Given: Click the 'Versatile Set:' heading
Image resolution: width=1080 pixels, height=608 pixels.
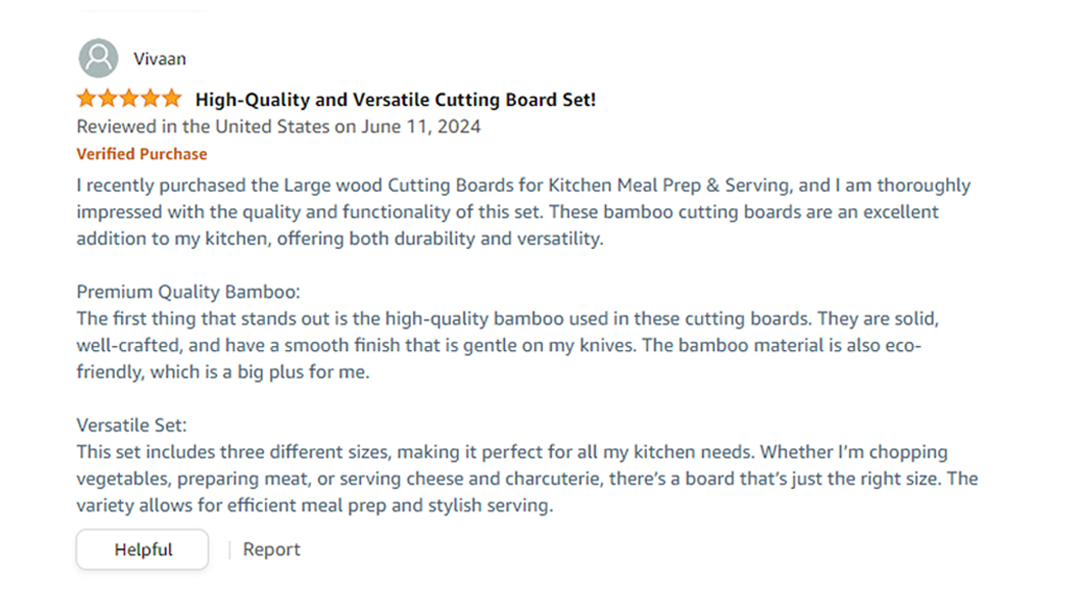Looking at the screenshot, I should (x=131, y=425).
